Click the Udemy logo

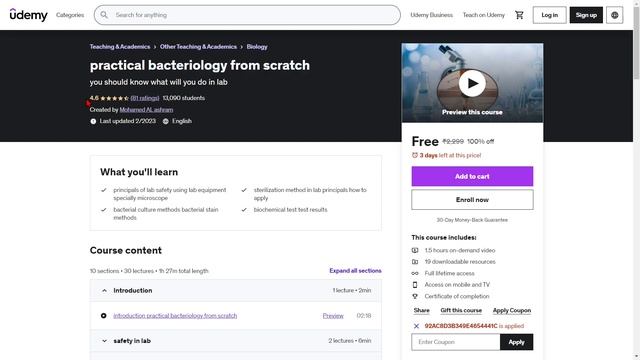(29, 15)
